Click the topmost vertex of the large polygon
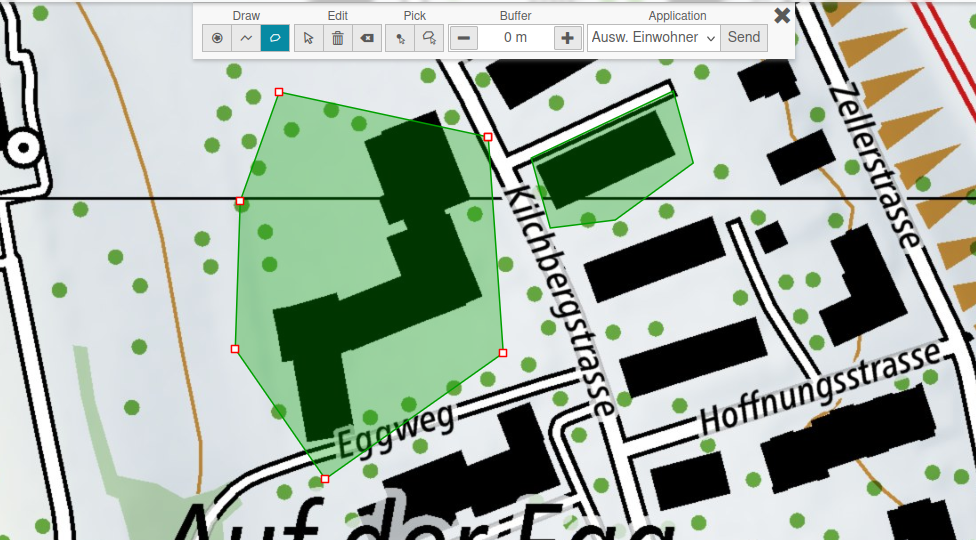Image resolution: width=976 pixels, height=540 pixels. (279, 92)
